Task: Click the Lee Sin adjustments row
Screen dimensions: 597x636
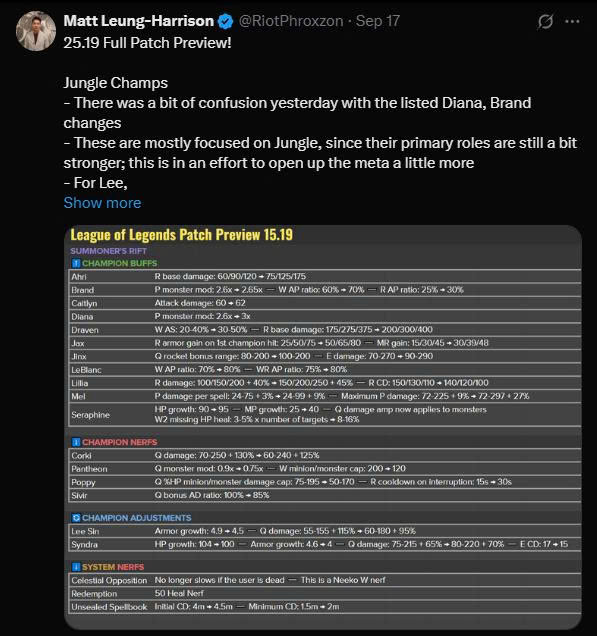Action: click(325, 531)
